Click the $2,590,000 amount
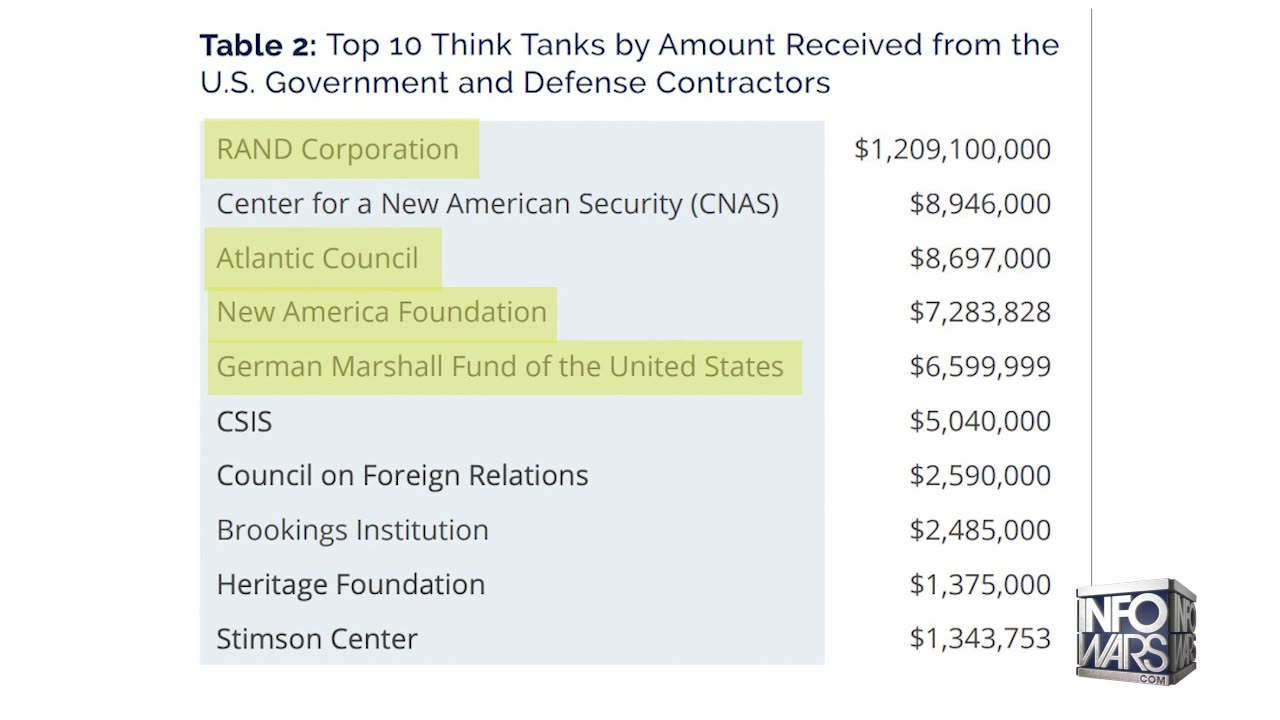Screen dimensions: 1280x720 pyautogui.click(x=980, y=475)
